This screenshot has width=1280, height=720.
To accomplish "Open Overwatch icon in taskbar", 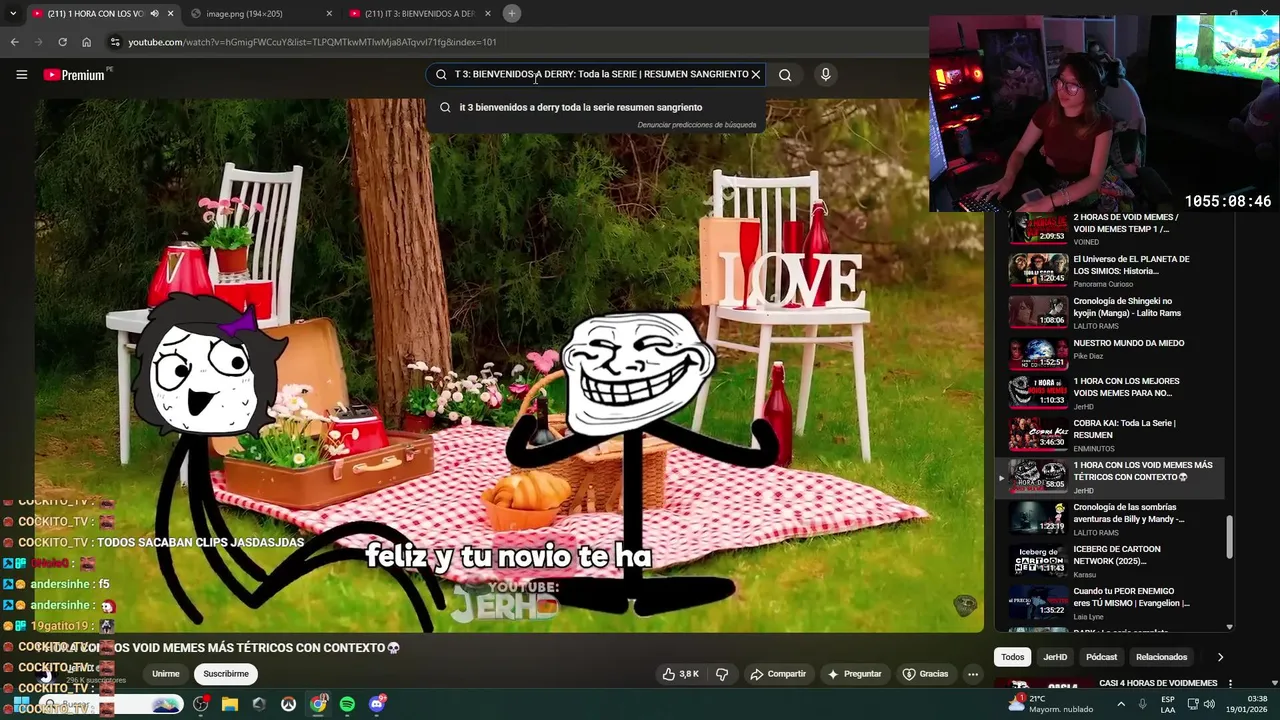I will [x=288, y=704].
